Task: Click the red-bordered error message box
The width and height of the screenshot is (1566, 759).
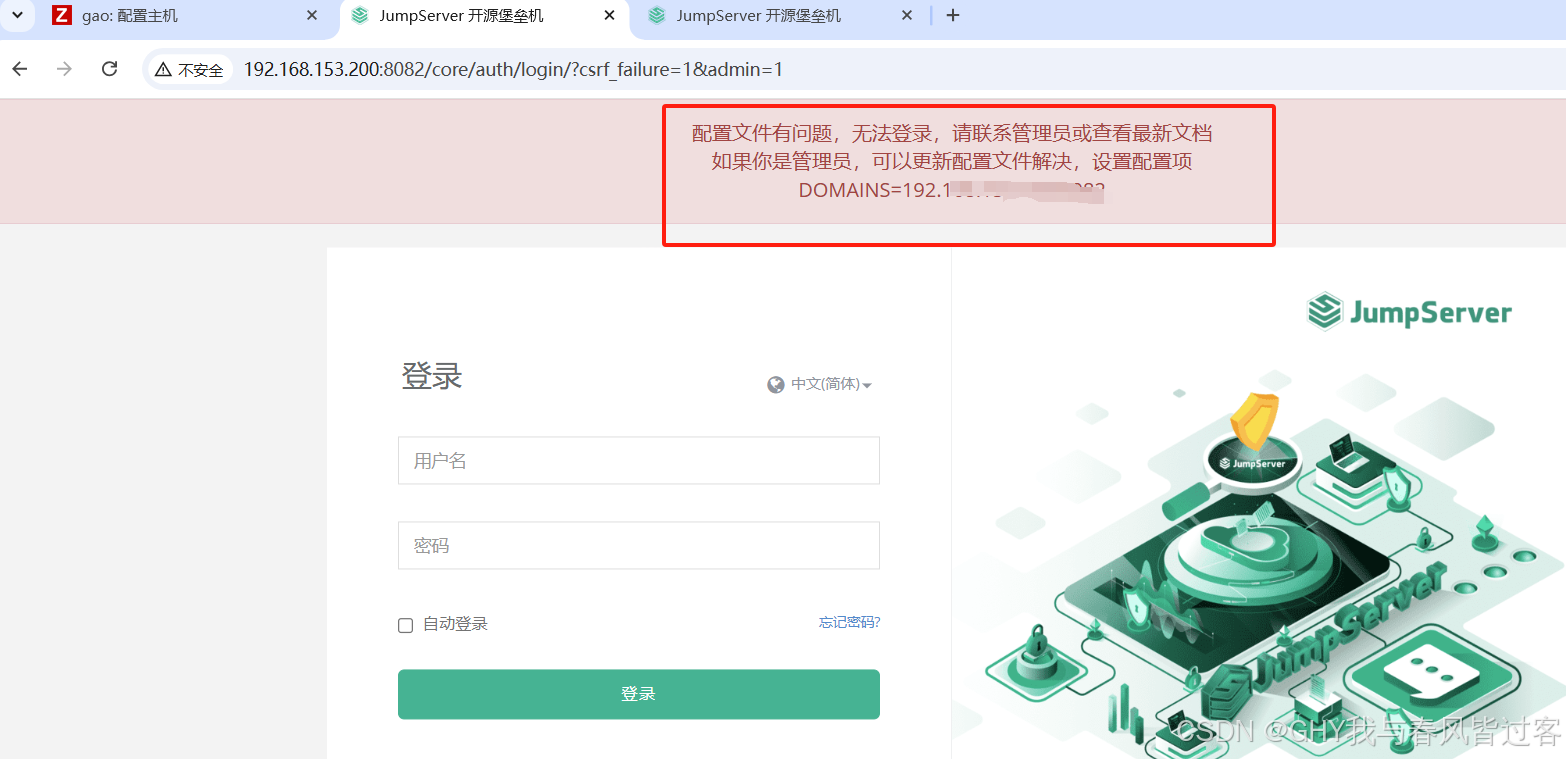Action: click(968, 175)
